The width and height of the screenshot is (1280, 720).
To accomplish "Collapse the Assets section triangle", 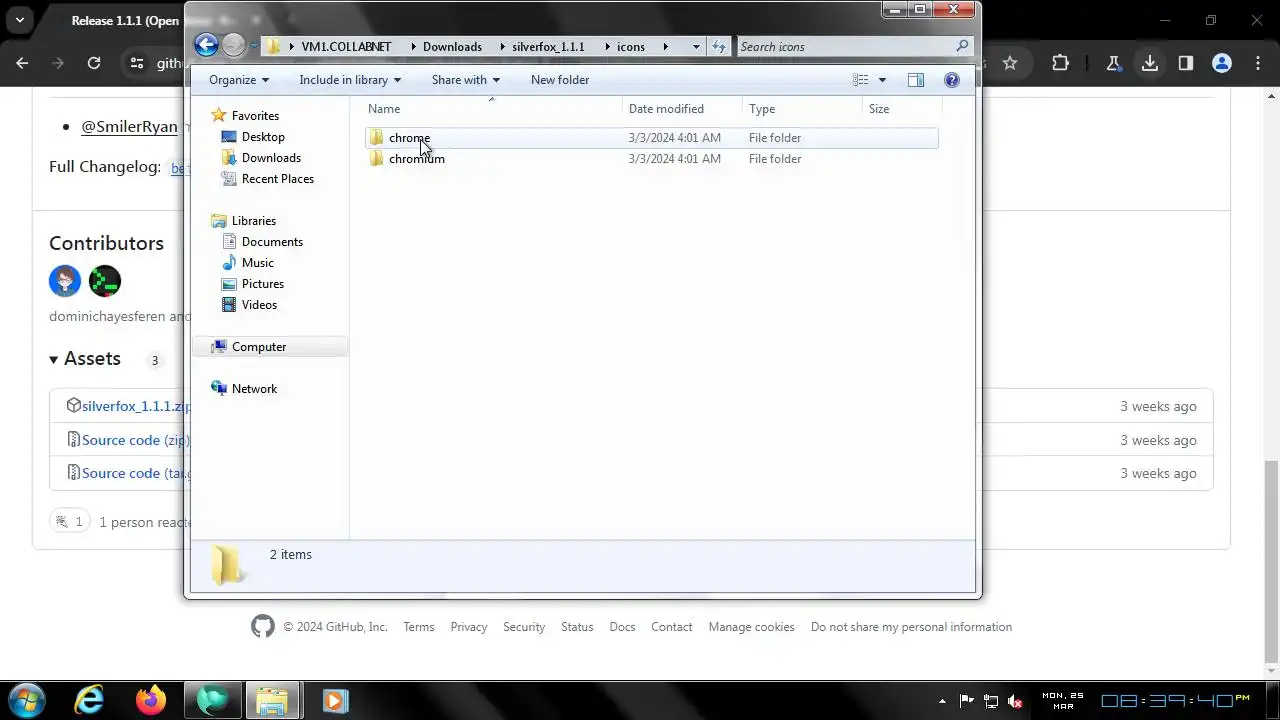I will tap(54, 359).
